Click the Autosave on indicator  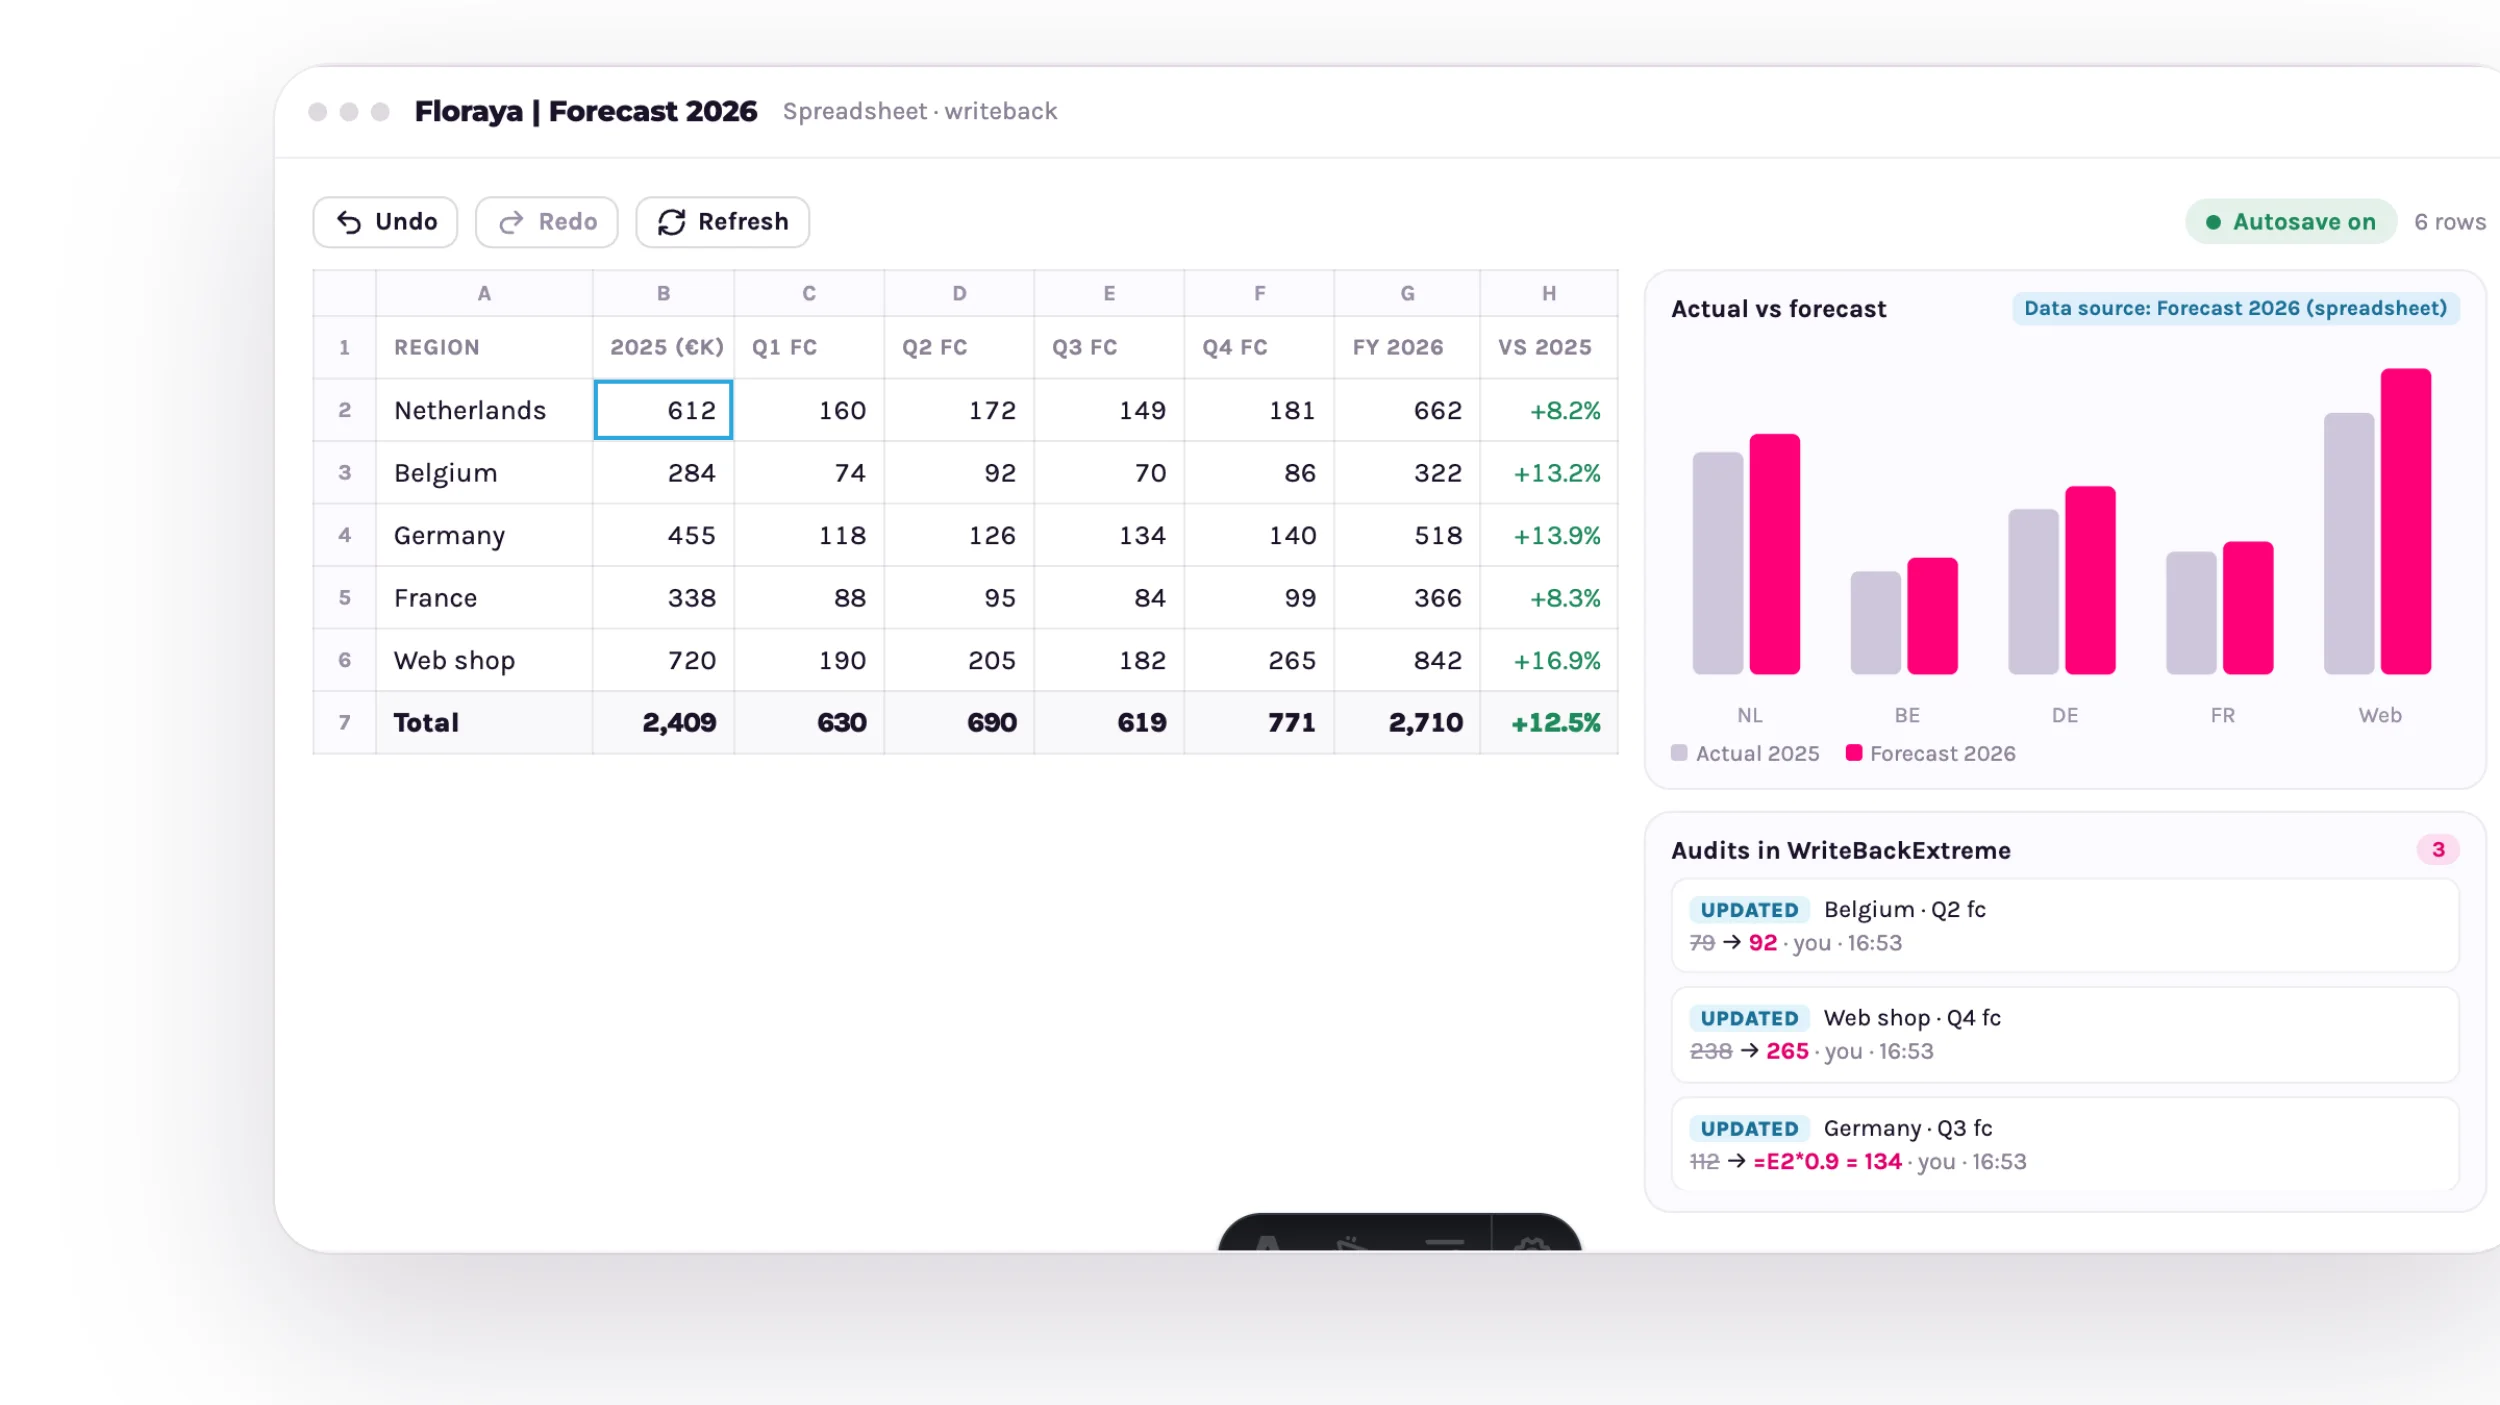click(x=2290, y=222)
